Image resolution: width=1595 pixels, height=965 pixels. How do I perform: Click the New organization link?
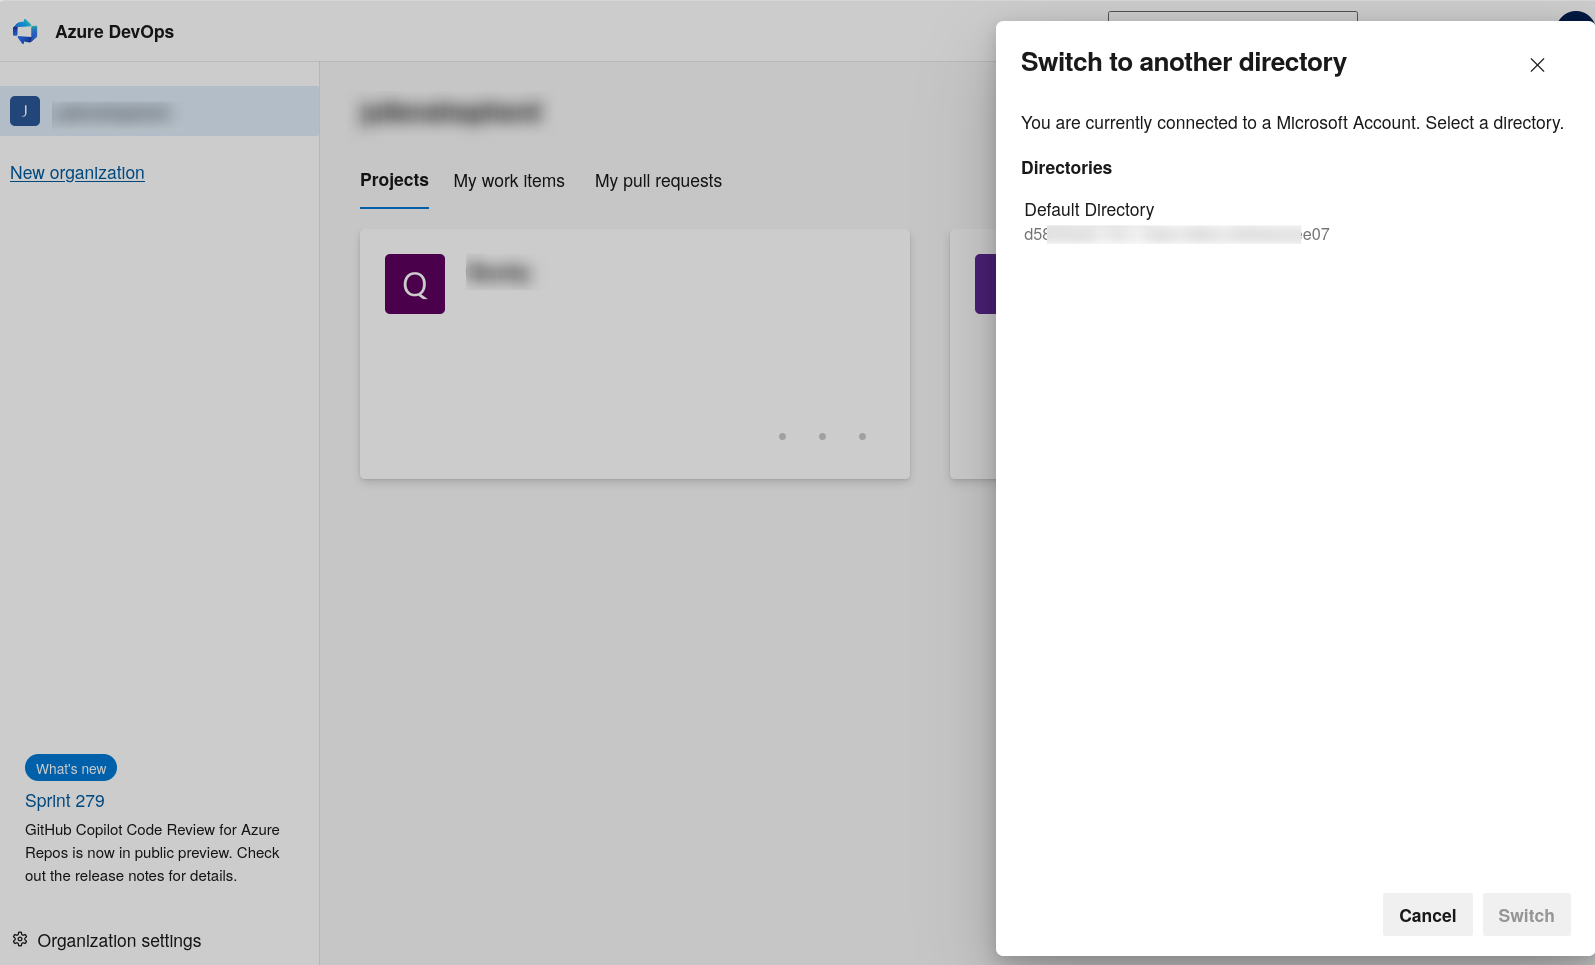coord(77,173)
